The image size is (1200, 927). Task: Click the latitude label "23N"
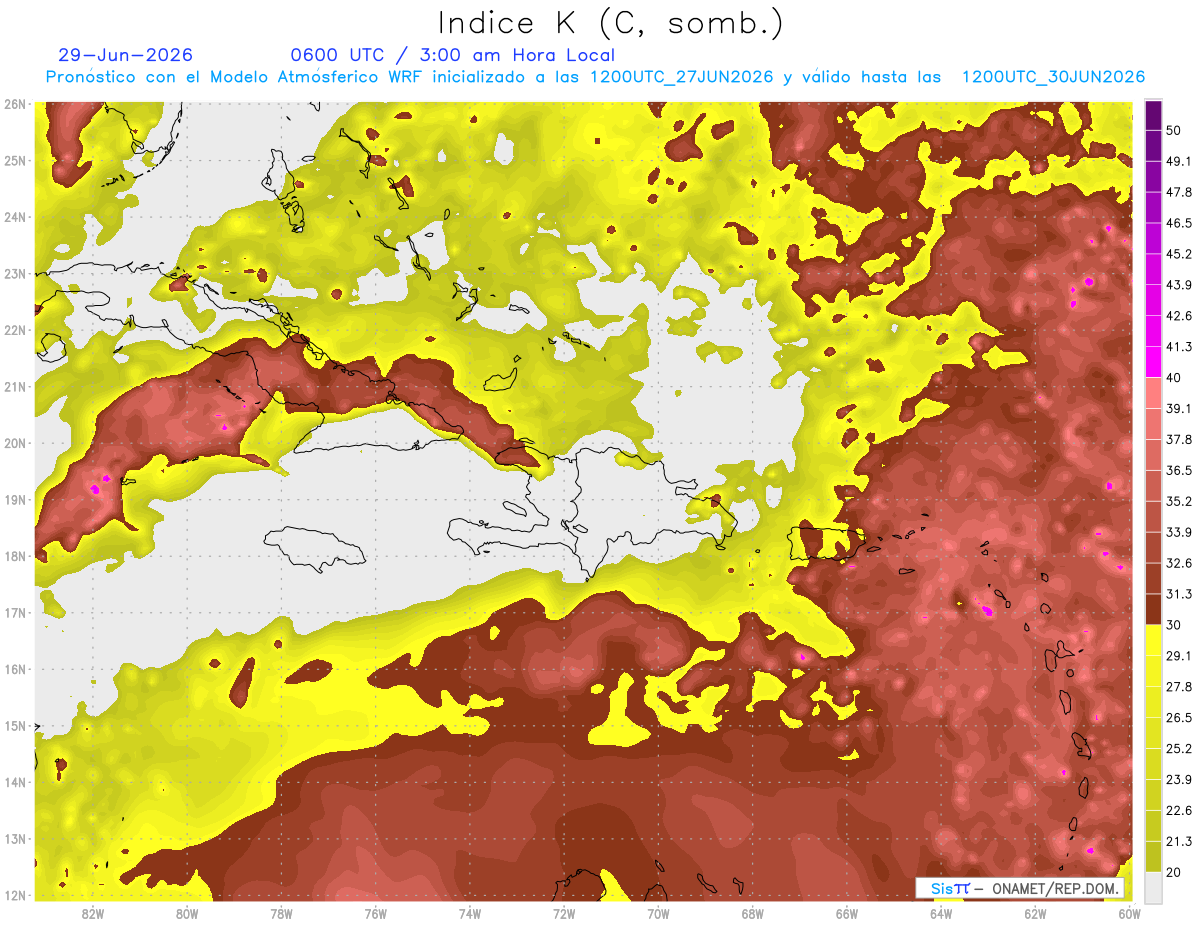[15, 274]
